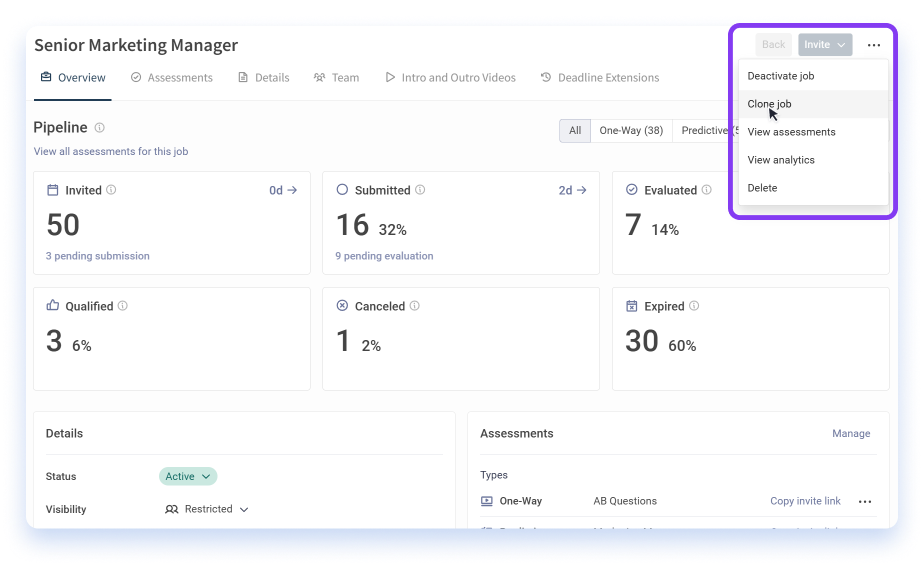Open the three-dot more options menu at top
924x563 pixels.
click(873, 45)
